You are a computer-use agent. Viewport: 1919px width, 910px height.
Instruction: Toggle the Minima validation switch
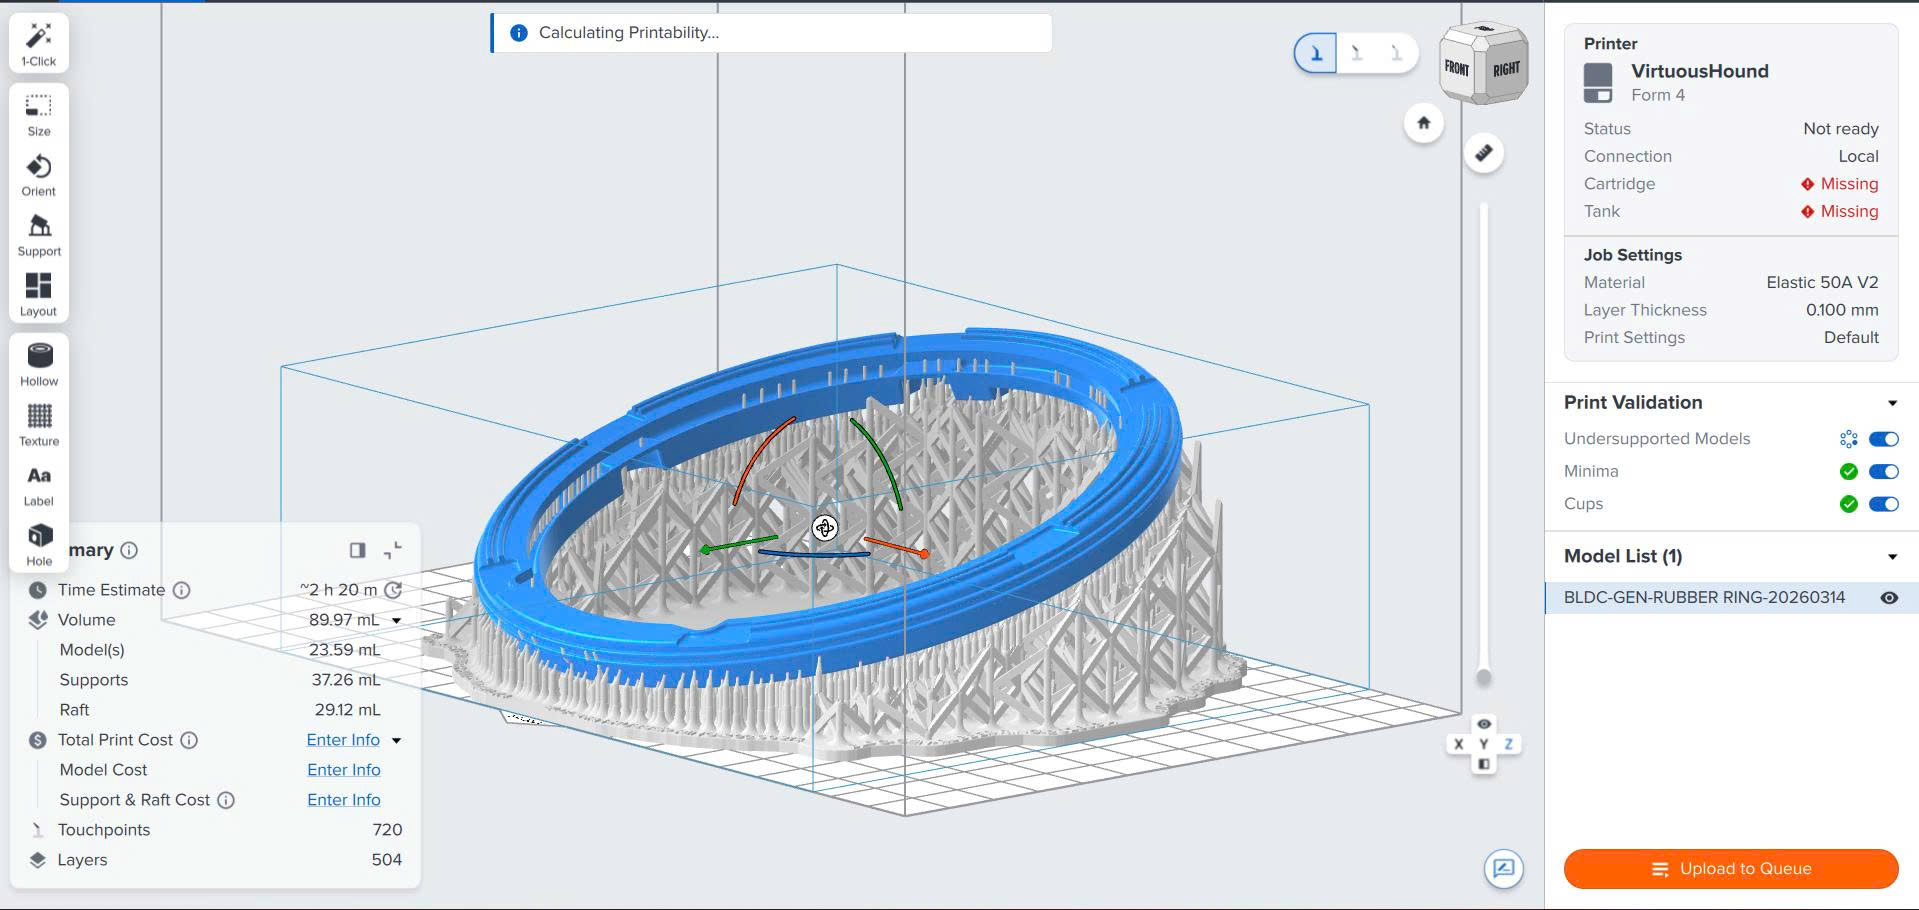[x=1884, y=472]
